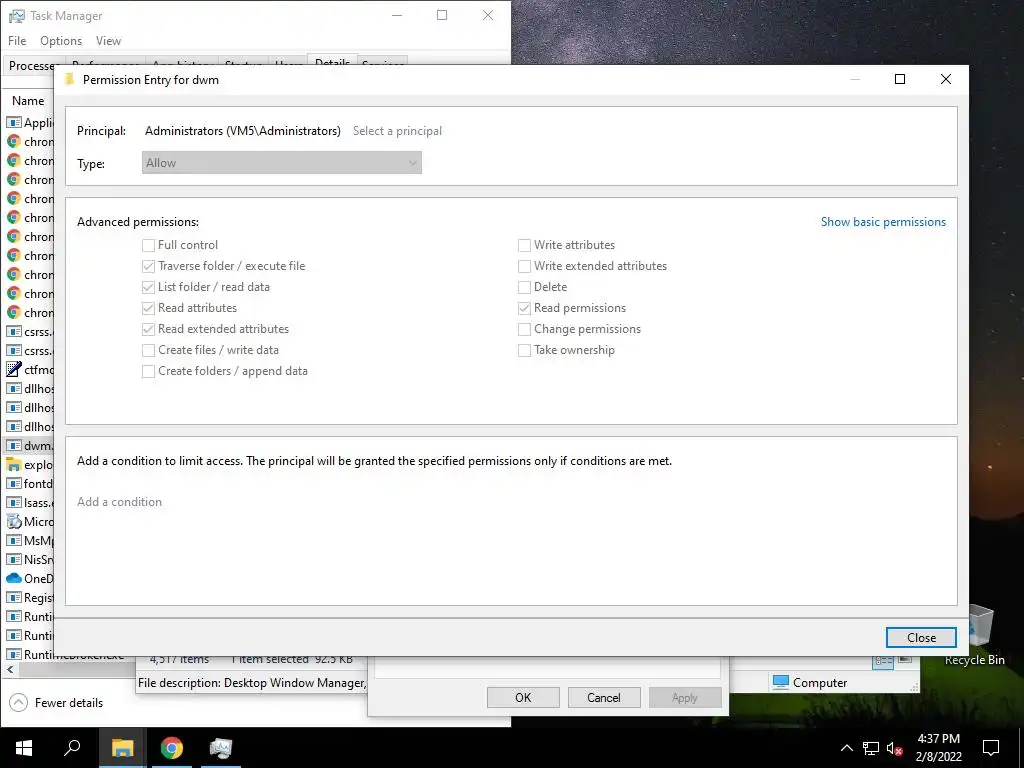Enable Write extended attributes checkbox
The width and height of the screenshot is (1024, 768).
click(524, 266)
